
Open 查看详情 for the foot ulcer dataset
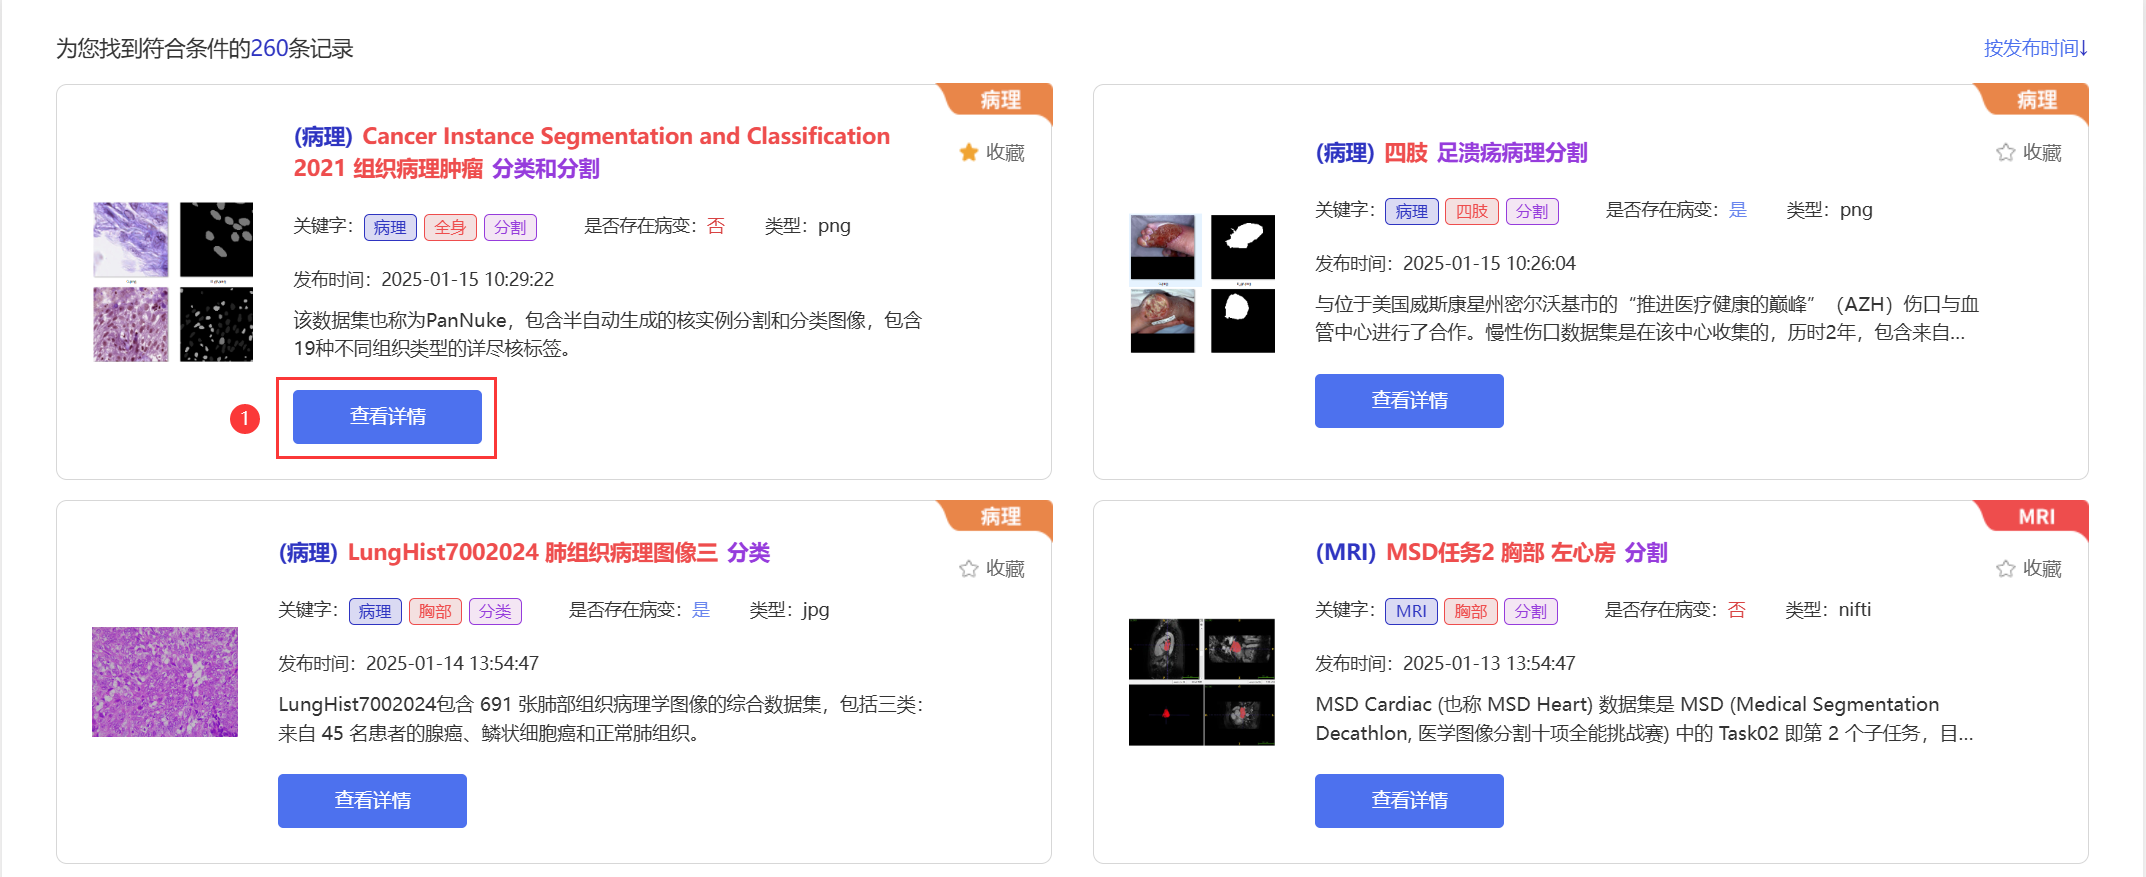[x=1409, y=400]
